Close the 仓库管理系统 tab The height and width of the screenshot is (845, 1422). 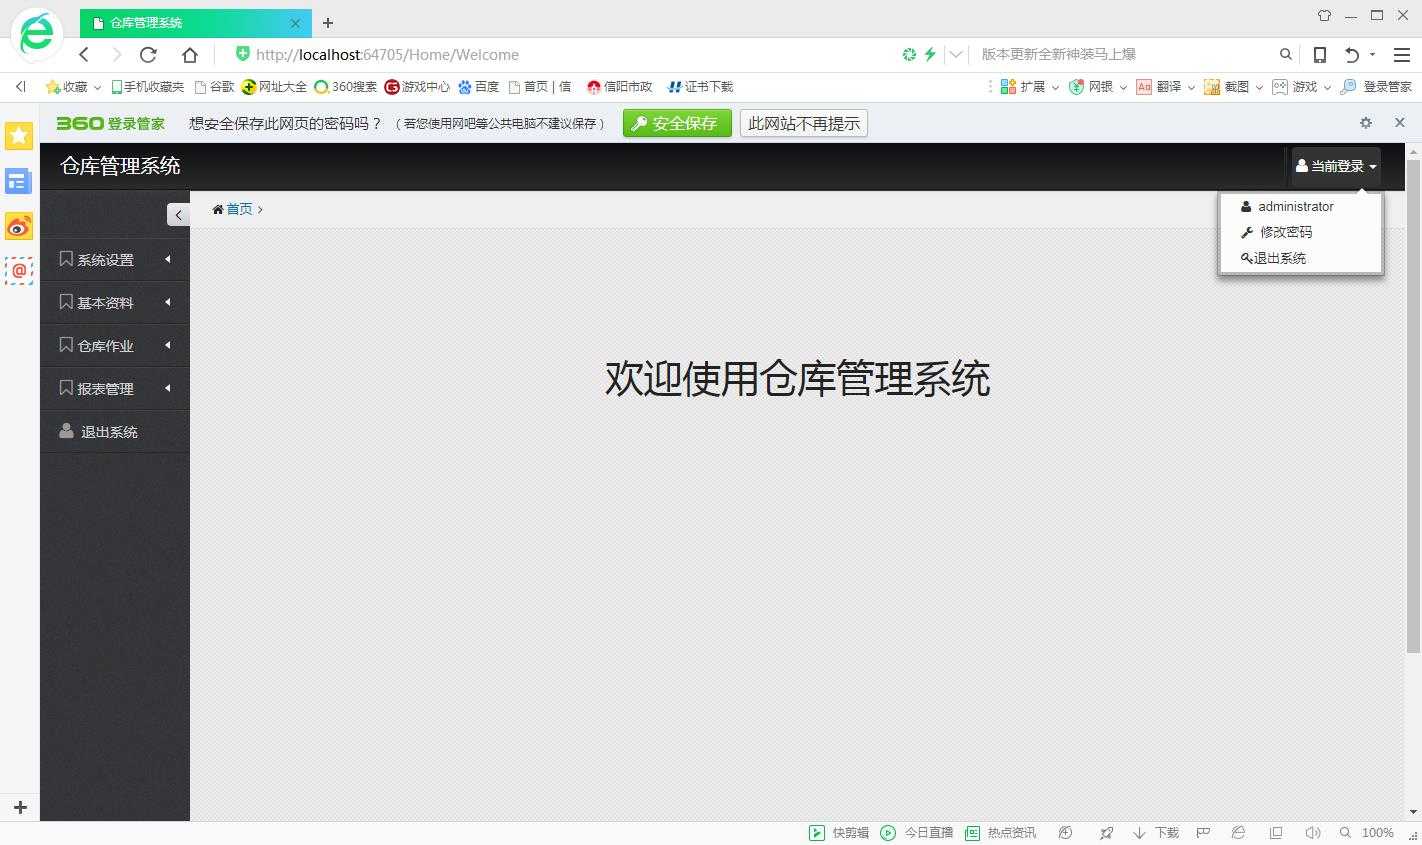pos(295,22)
